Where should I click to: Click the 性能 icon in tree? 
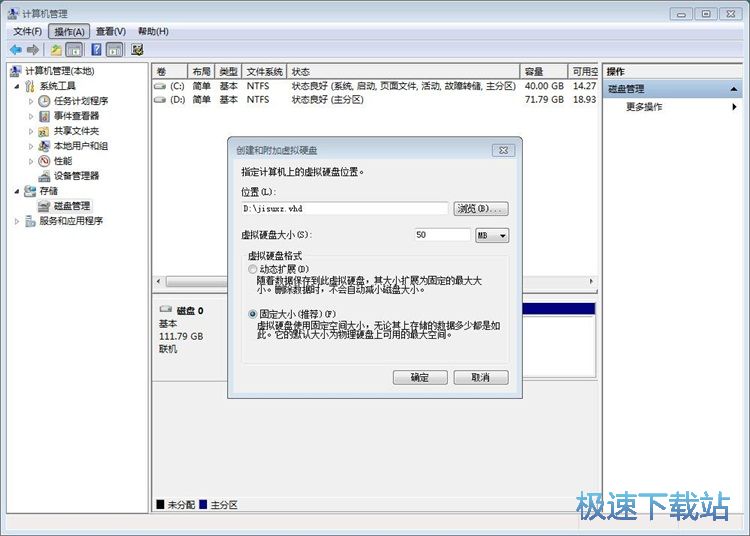point(44,161)
